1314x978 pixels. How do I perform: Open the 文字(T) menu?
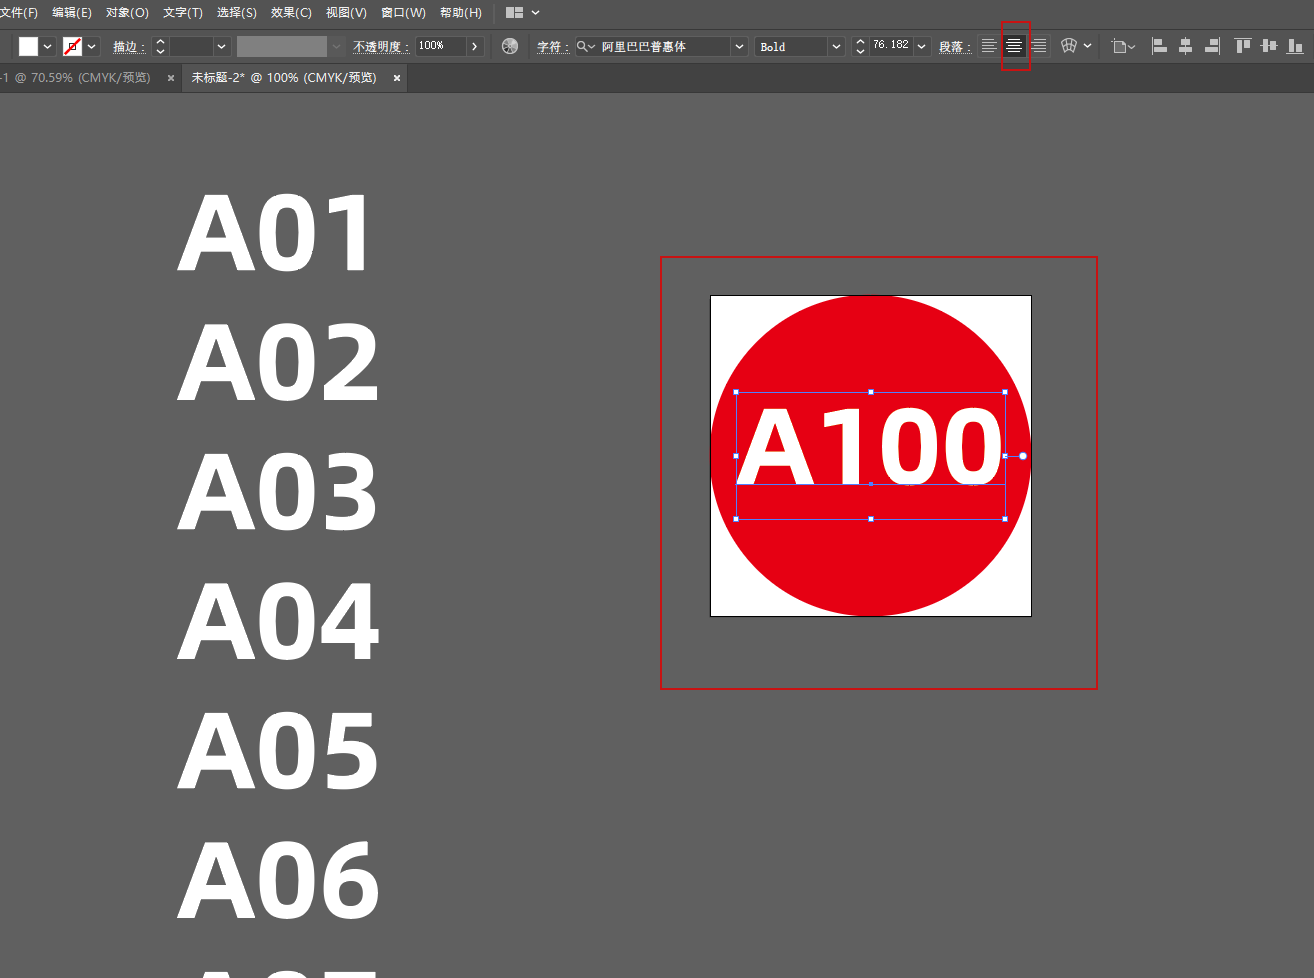pos(183,13)
